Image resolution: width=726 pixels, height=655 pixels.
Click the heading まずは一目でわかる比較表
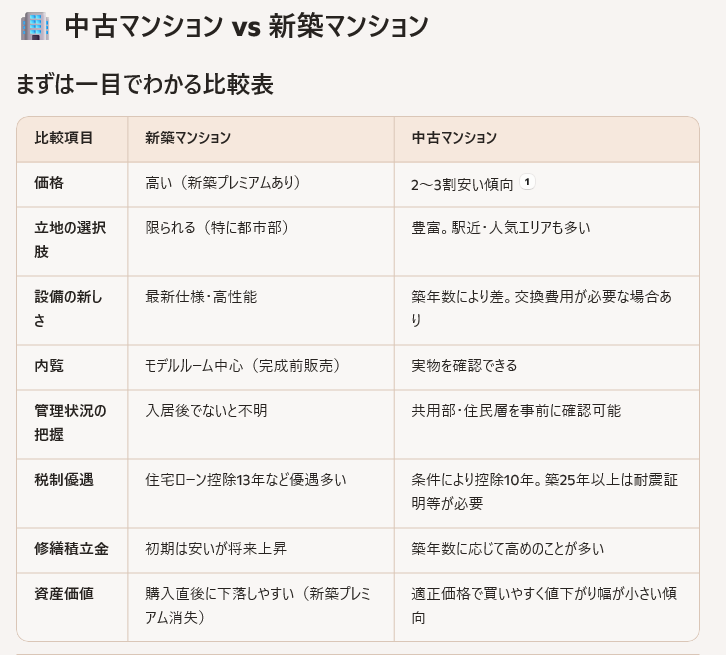click(x=145, y=84)
